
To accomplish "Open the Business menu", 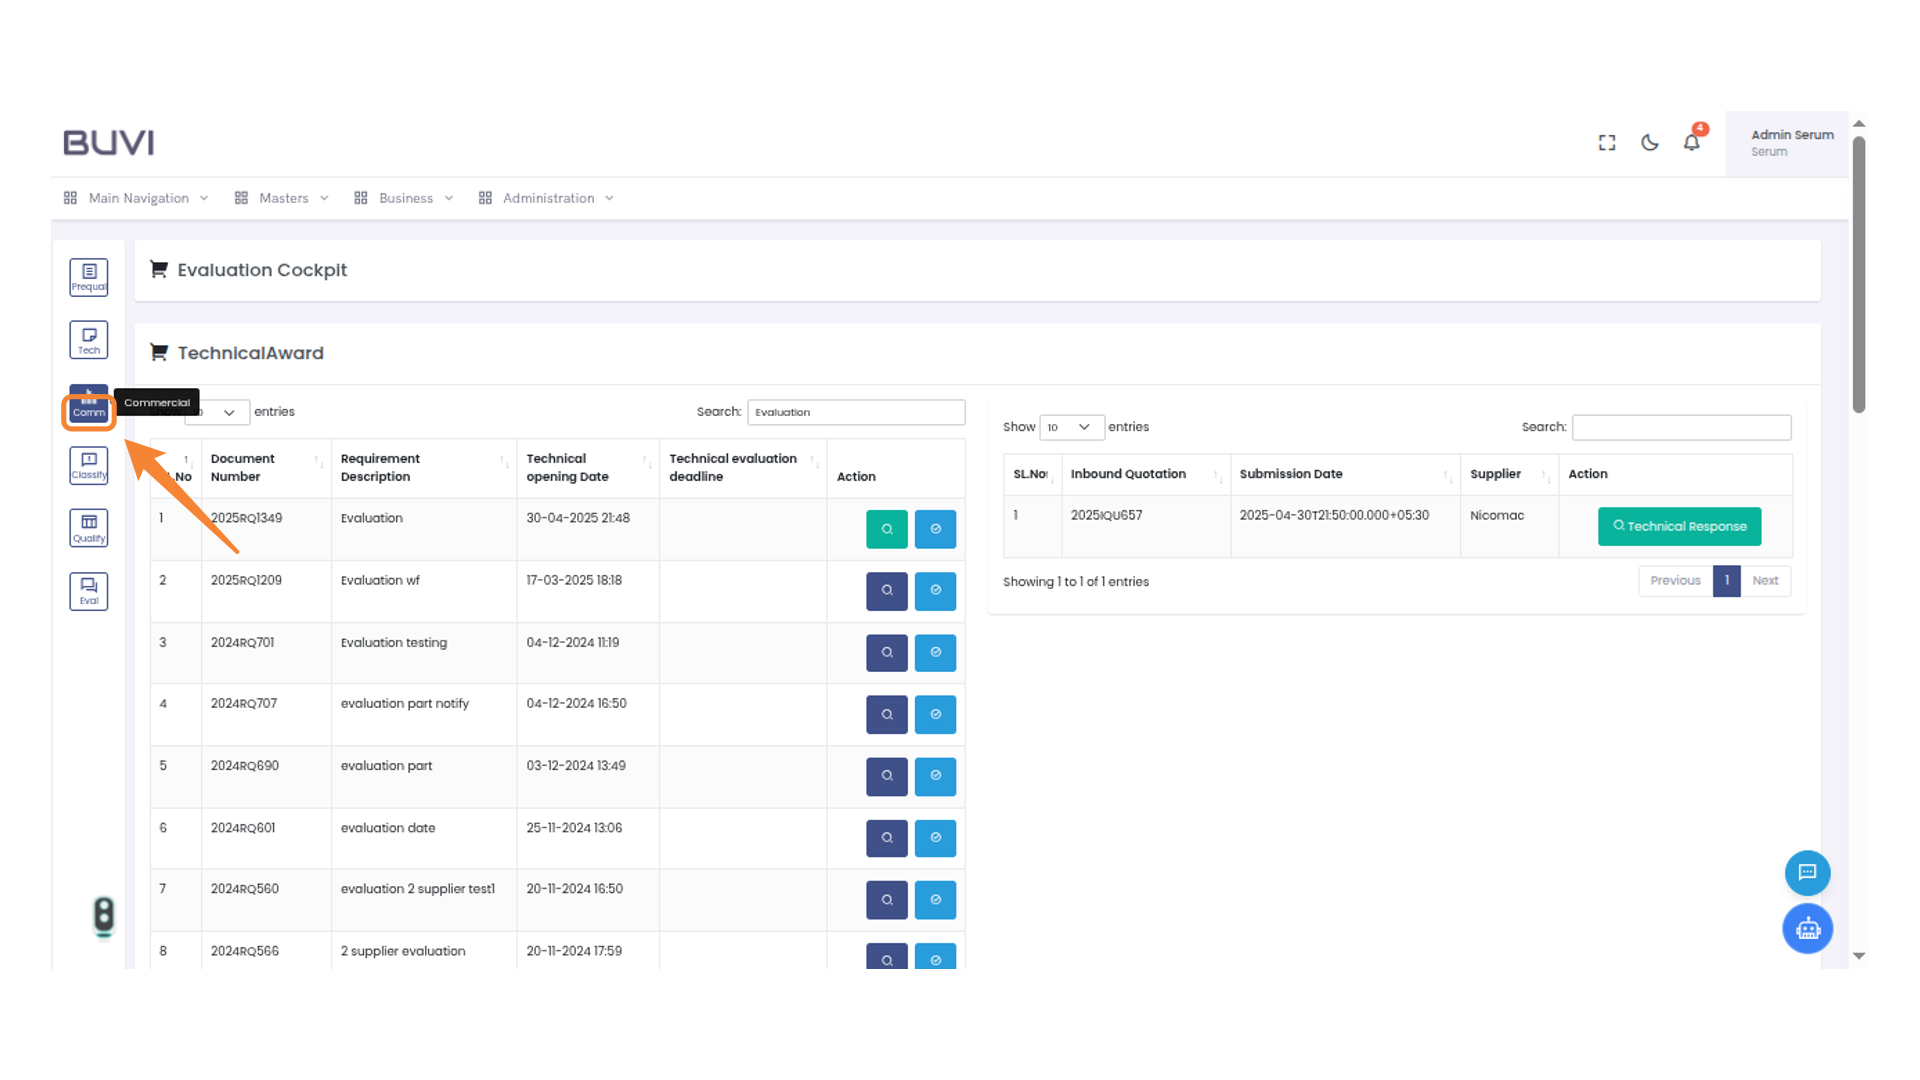I will click(404, 198).
